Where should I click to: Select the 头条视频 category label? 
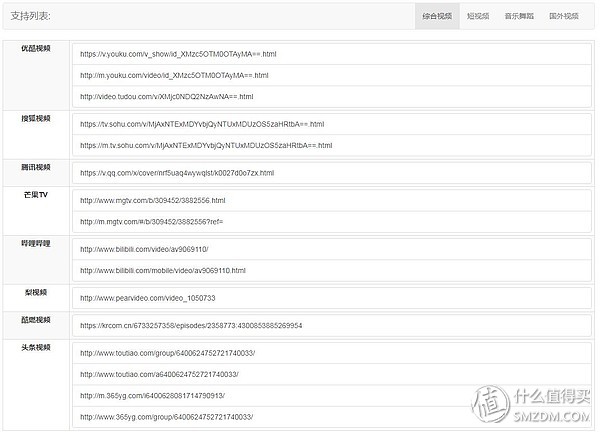[36, 347]
